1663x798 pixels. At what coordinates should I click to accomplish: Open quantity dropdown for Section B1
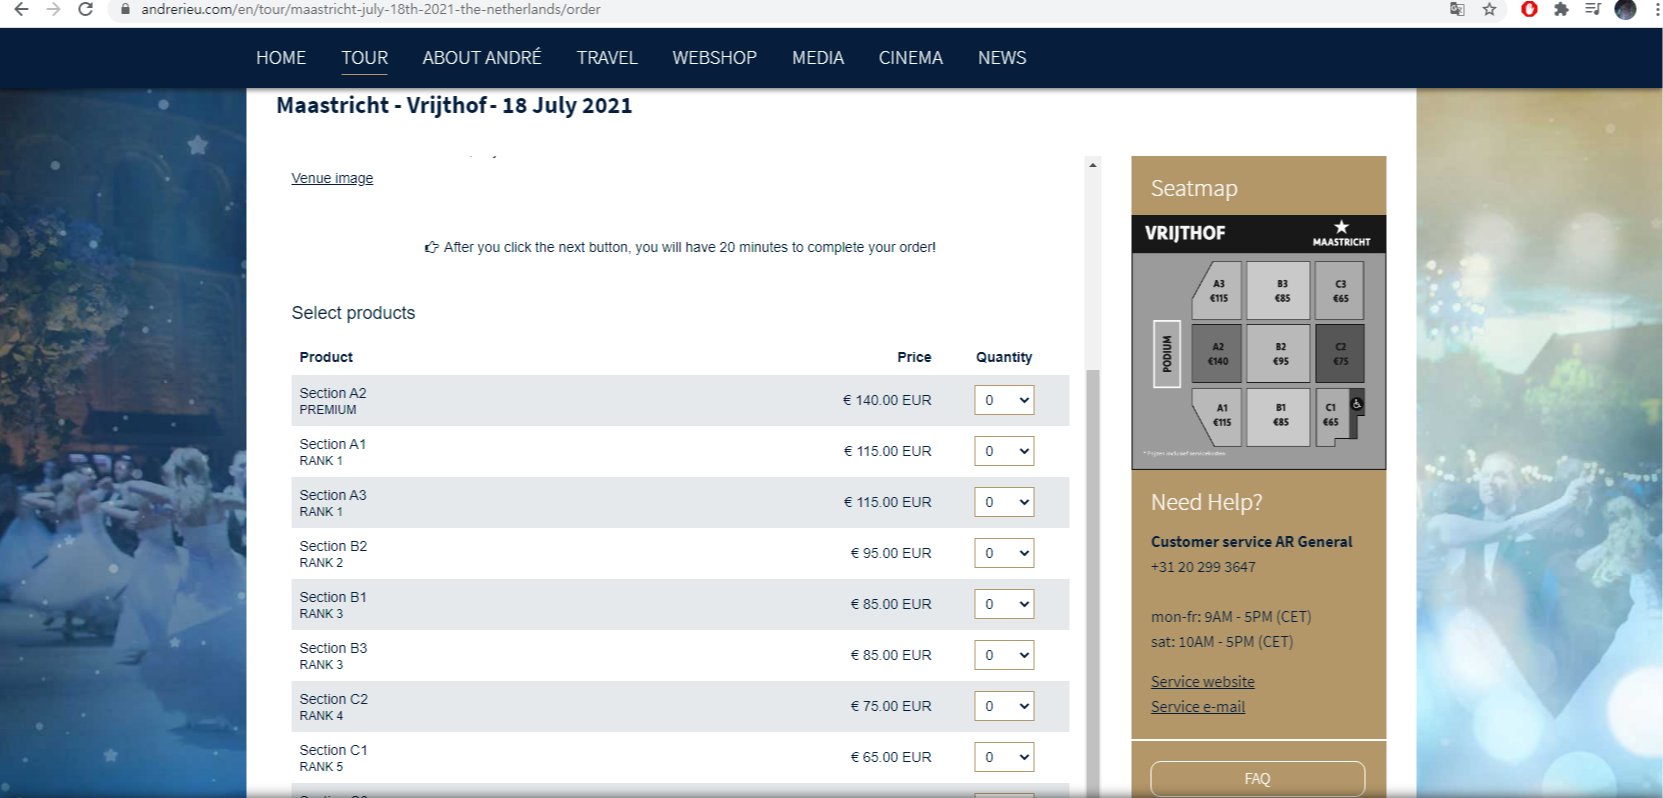[x=1004, y=604]
